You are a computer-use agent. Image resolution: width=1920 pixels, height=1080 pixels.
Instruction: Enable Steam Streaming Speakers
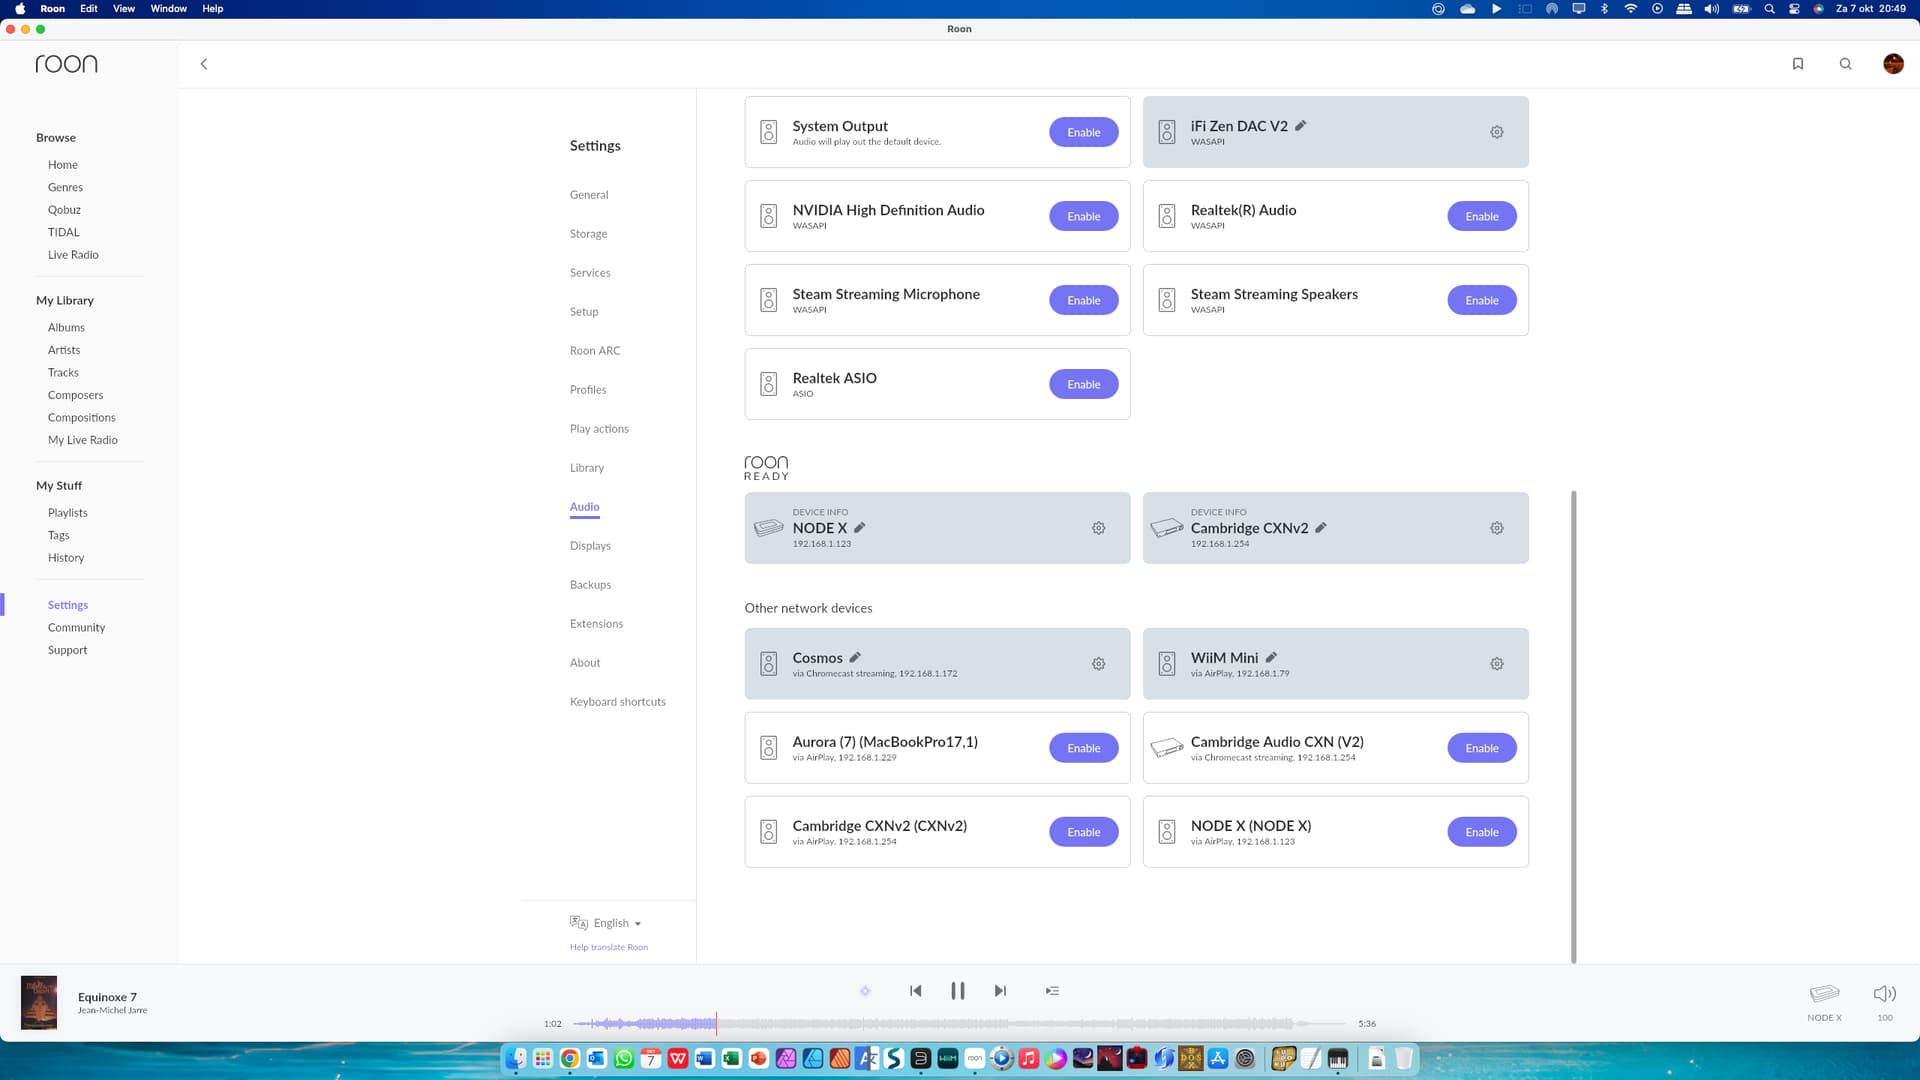[1481, 300]
